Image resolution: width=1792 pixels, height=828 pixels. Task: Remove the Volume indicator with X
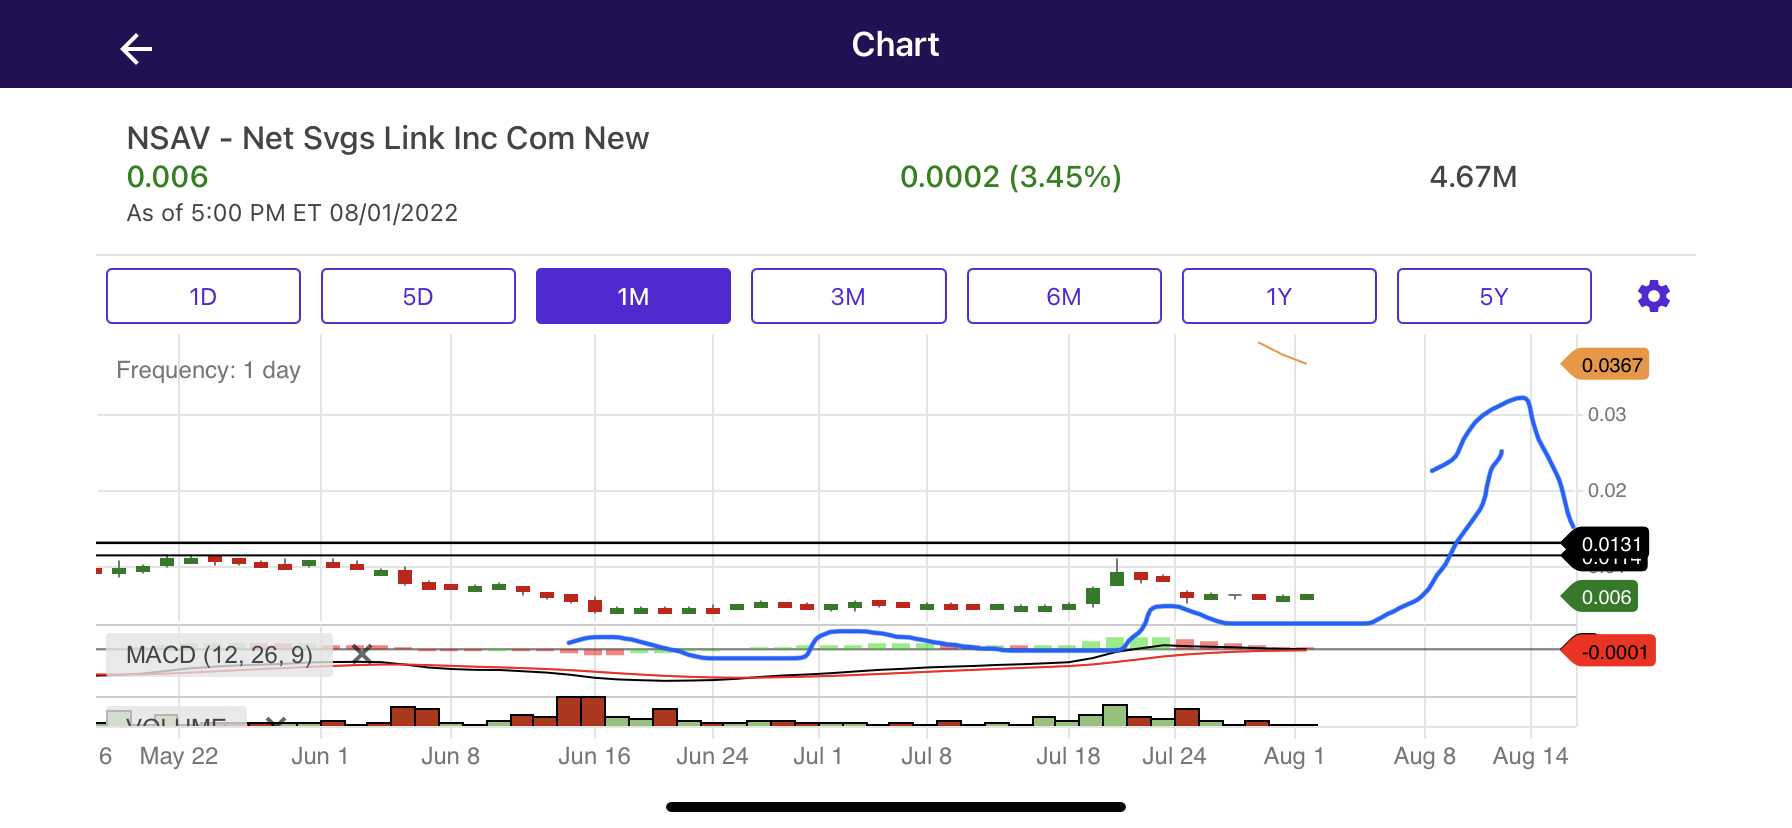coord(276,722)
